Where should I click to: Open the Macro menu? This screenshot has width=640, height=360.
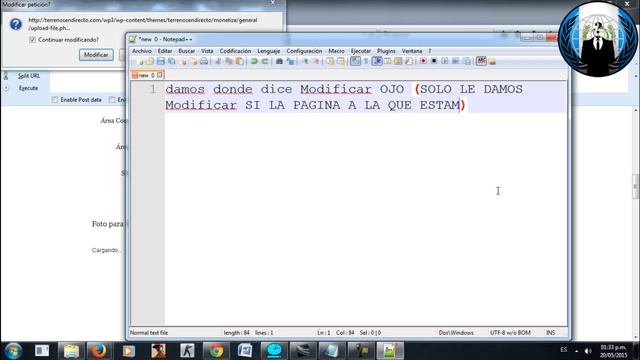(336, 51)
